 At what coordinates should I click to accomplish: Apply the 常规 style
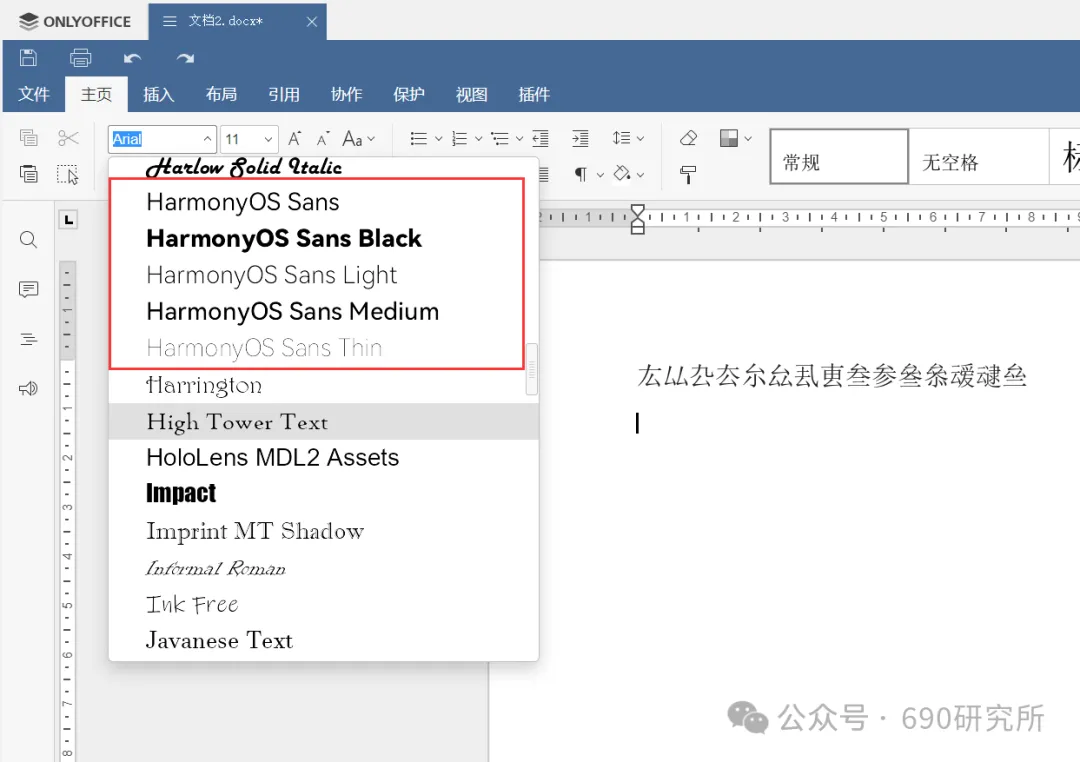(x=840, y=156)
